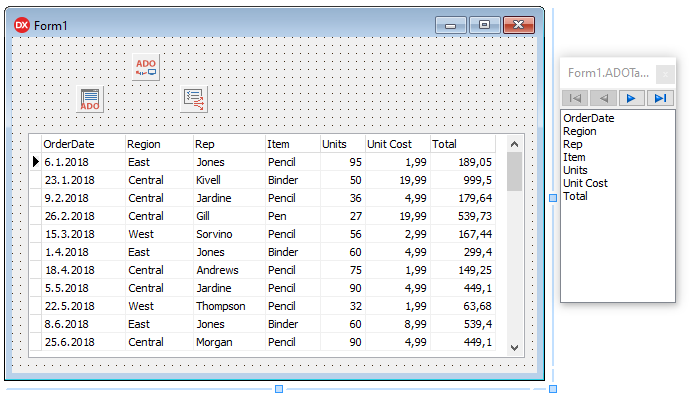Viewport: 694px width, 400px height.
Task: Click the OrderDate column header
Action: 83,144
